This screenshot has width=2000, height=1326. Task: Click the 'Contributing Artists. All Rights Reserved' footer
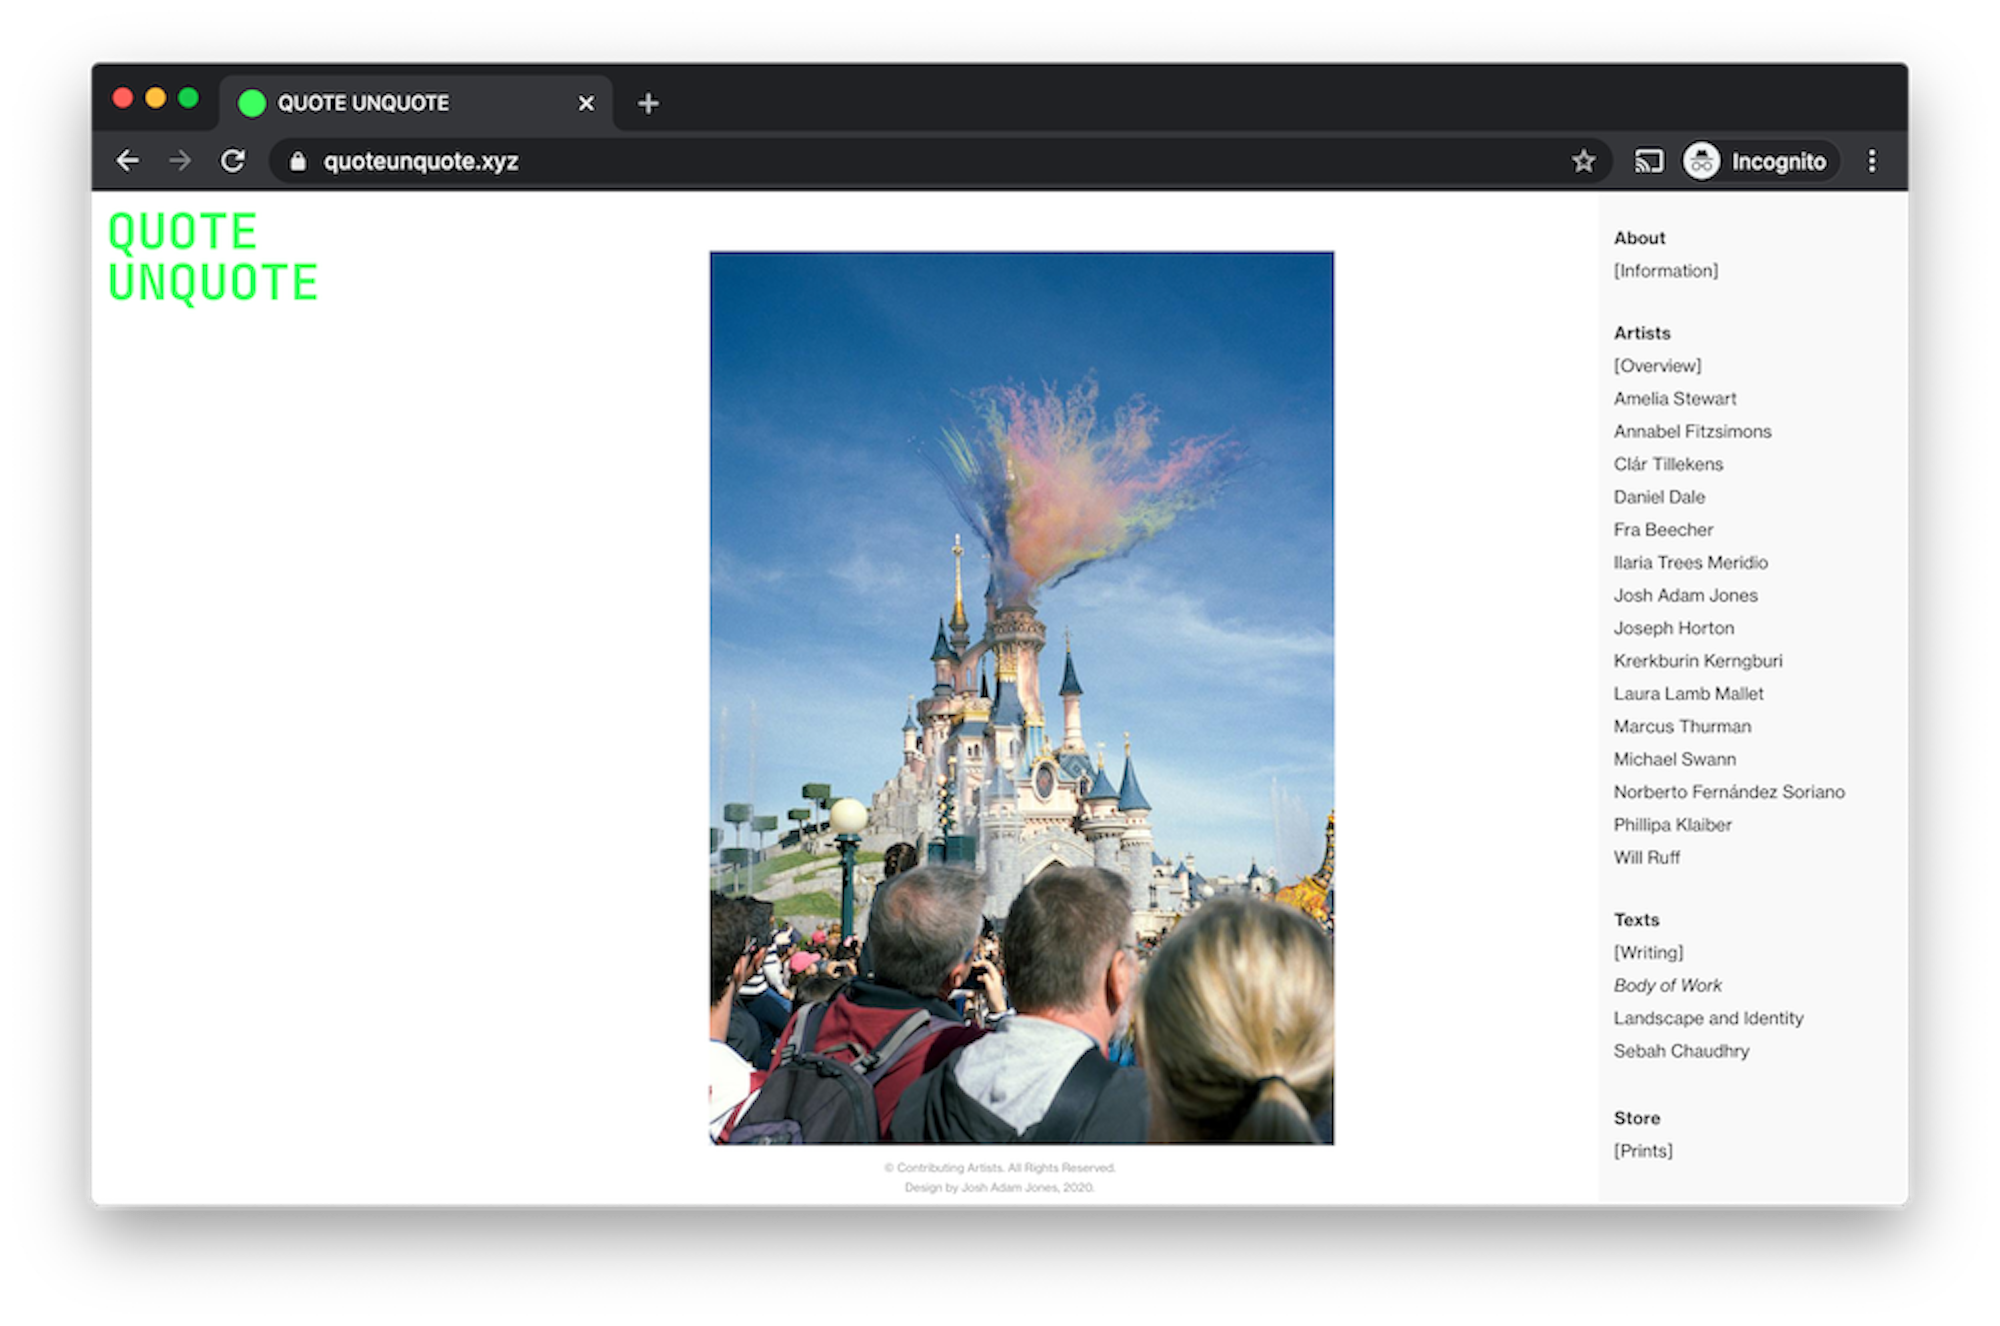[x=1000, y=1168]
